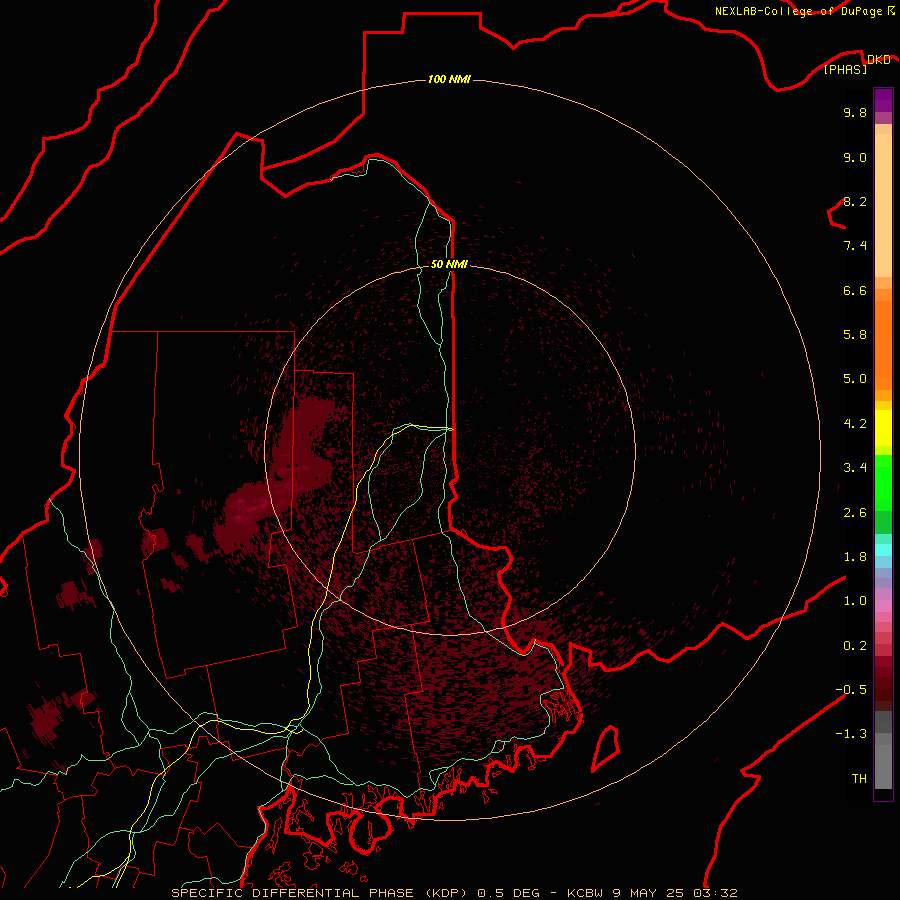Click the 4.2 color scale value
Screen dimensions: 900x900
click(855, 424)
